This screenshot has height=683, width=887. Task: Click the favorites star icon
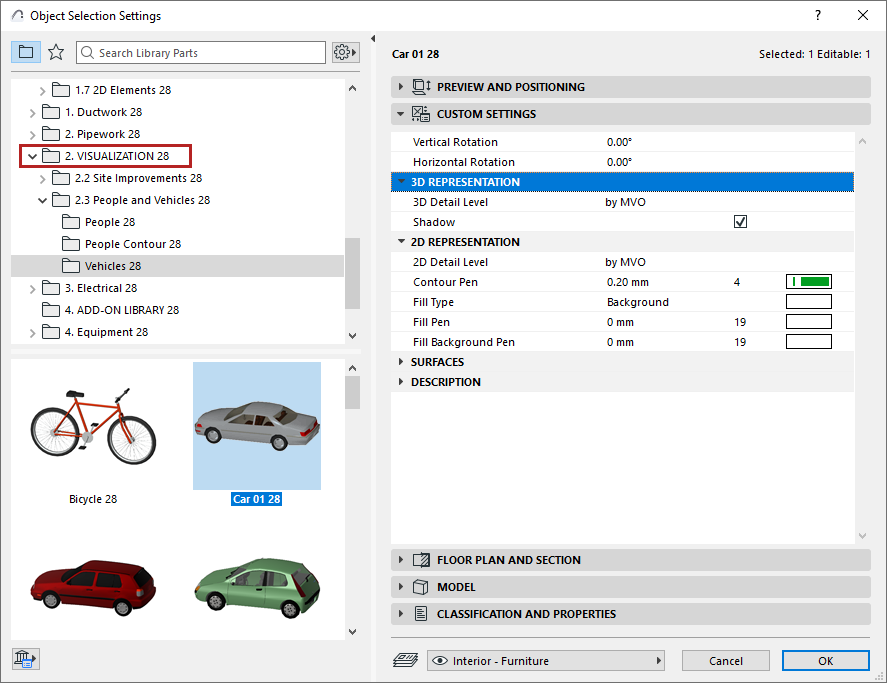click(56, 52)
